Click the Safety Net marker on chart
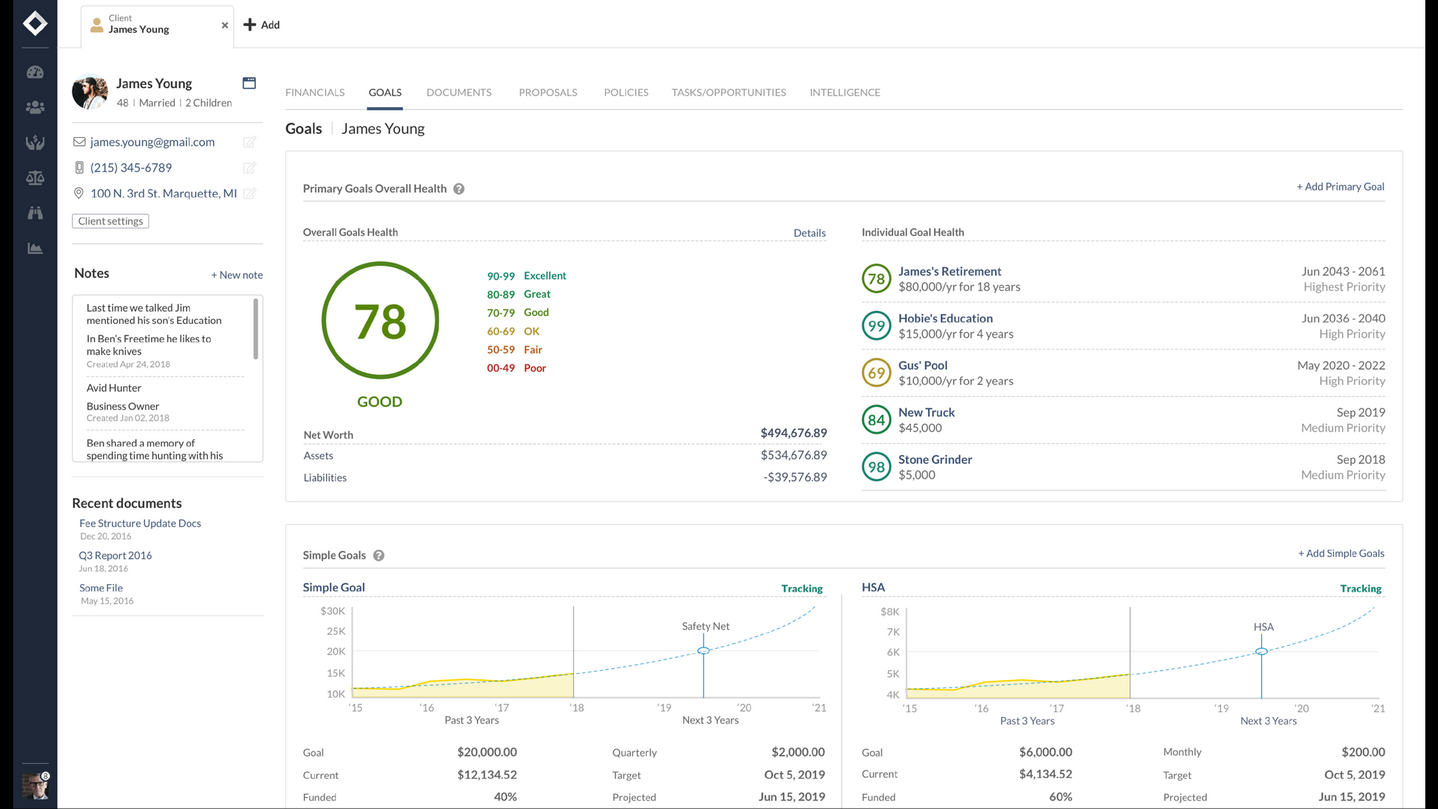1438x809 pixels. [x=704, y=650]
